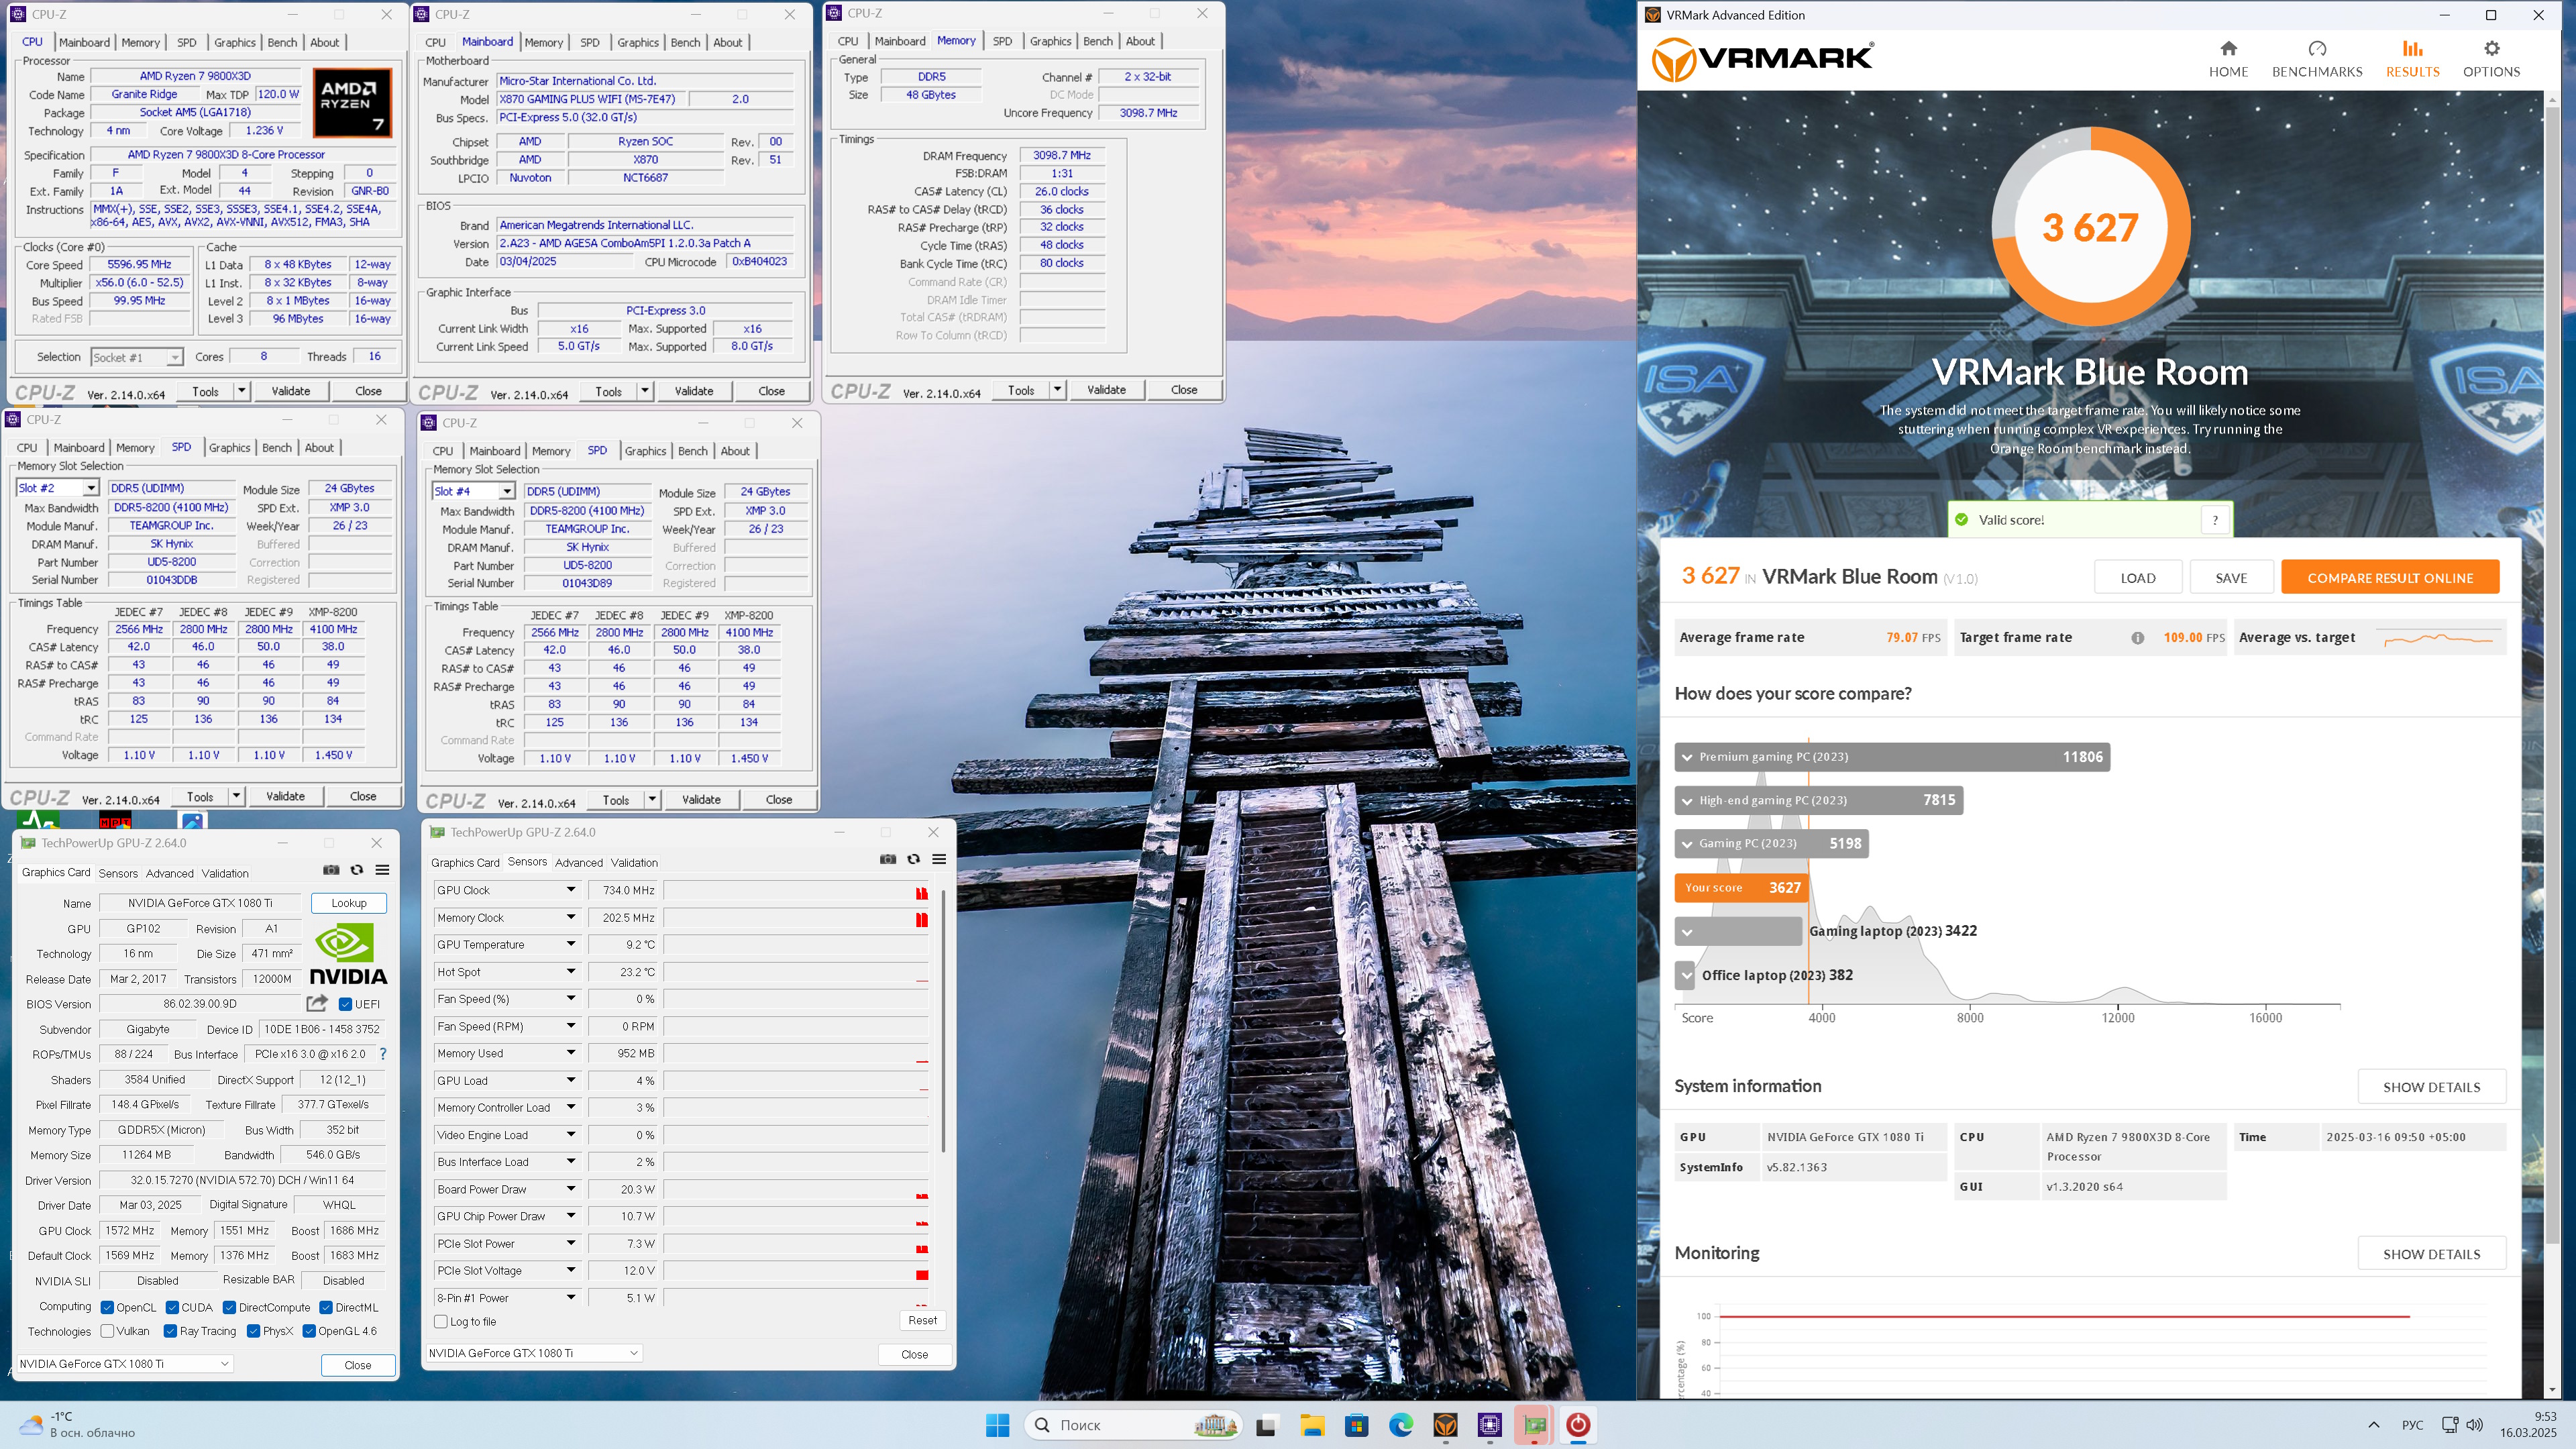Expand the Office laptop (2023) comparison row
Viewport: 2576px width, 1449px height.
pyautogui.click(x=1686, y=975)
